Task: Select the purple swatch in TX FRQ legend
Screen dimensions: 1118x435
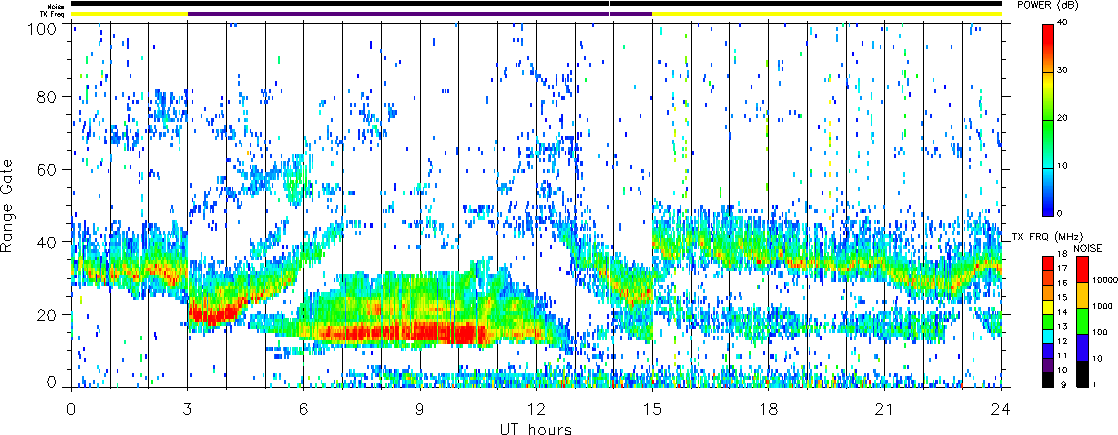Action: [x=1048, y=365]
